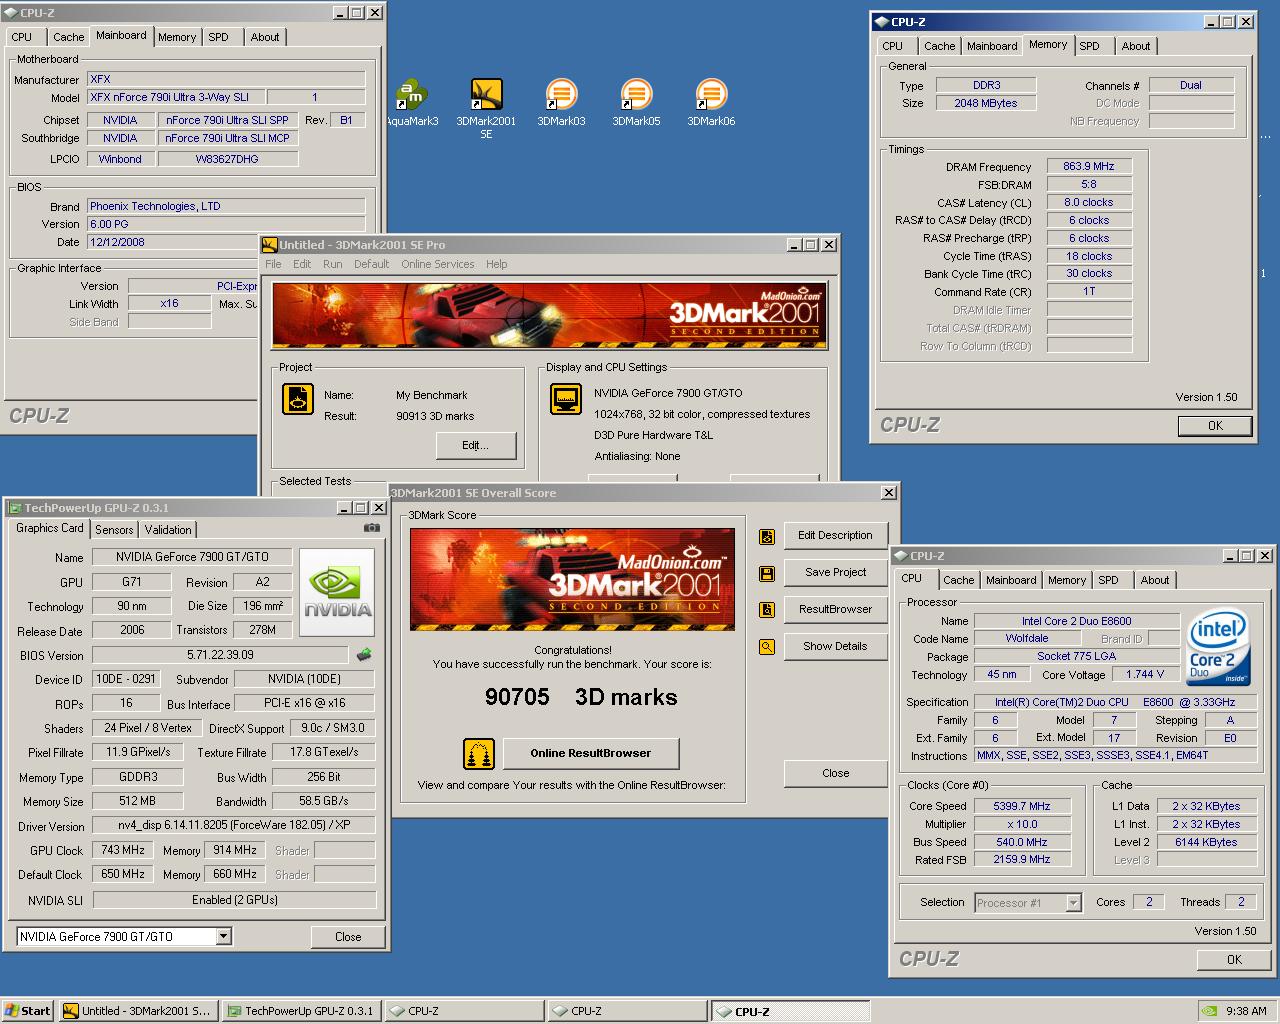
Task: Switch to Mainboard tab in bottom-right CPU-Z
Action: [x=1011, y=580]
